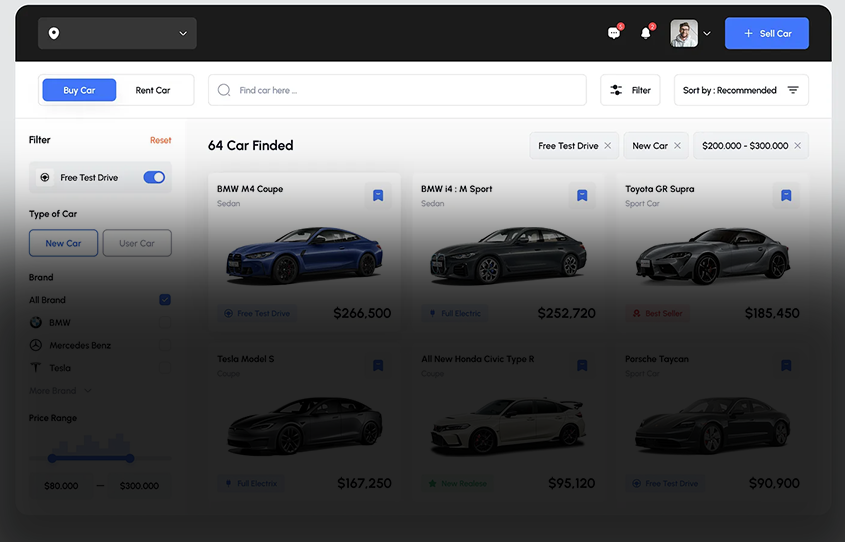Screen dimensions: 845x542
Task: Open the BMW M4 Coupe car image
Action: (x=304, y=255)
